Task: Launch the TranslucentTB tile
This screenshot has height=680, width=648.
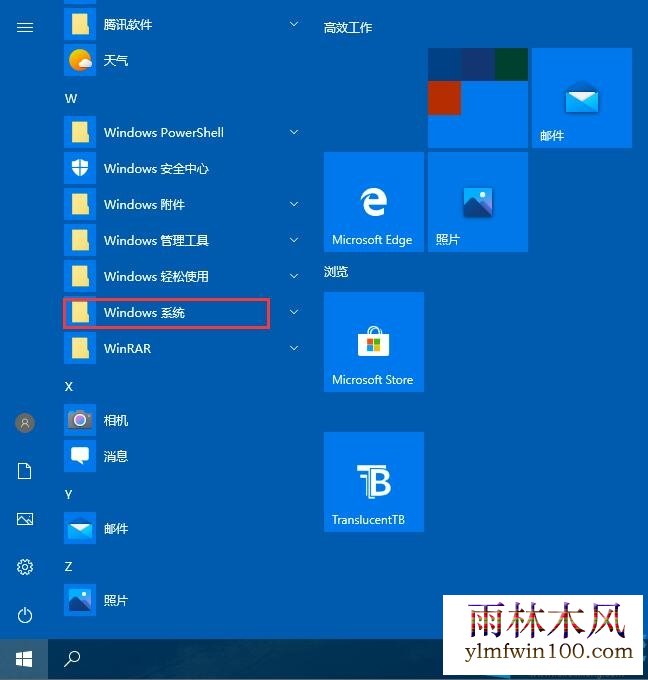Action: click(374, 482)
